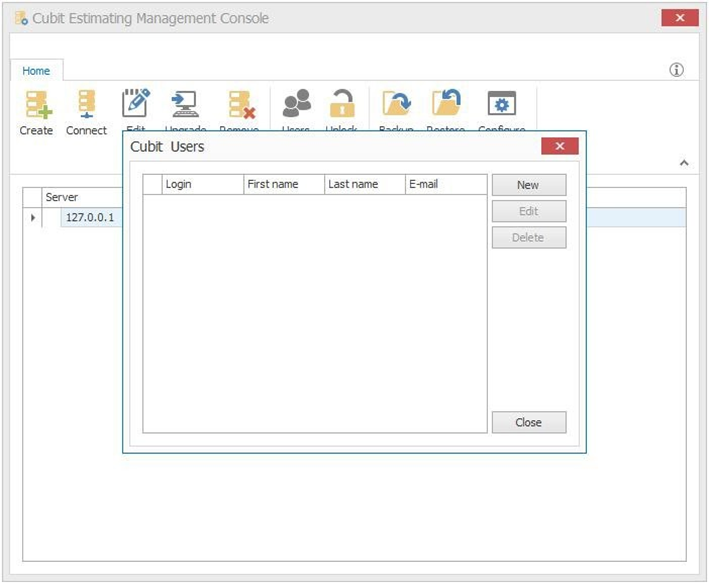Viewport: 709px width, 583px height.
Task: Click the Unlock padlock icon
Action: tap(342, 103)
